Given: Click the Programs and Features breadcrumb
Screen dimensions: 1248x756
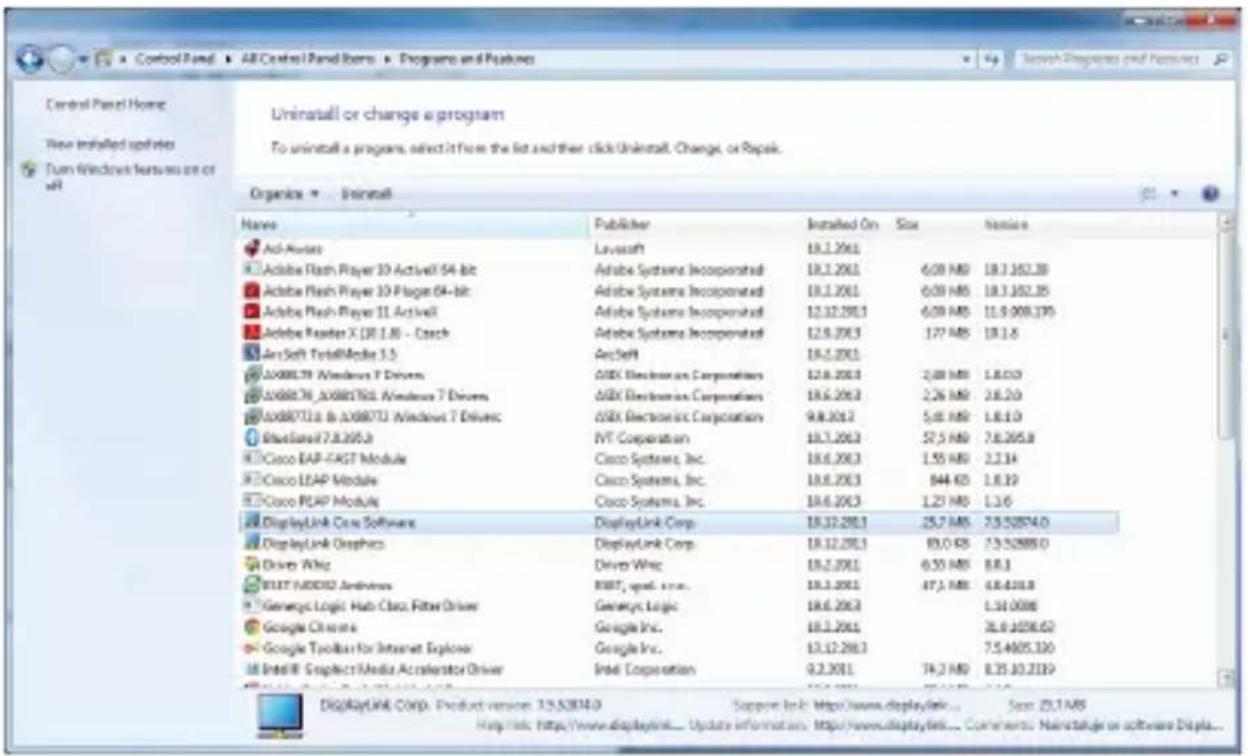Looking at the screenshot, I should click(x=466, y=60).
